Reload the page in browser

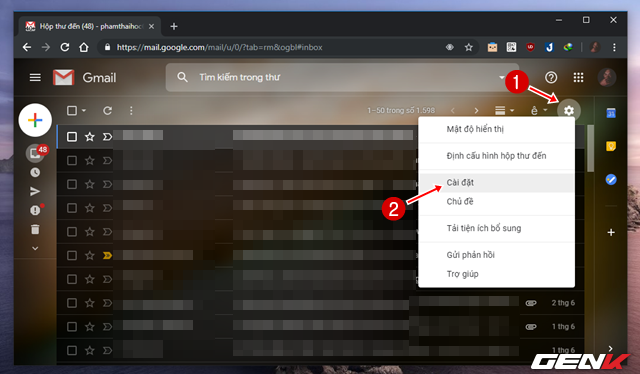(x=64, y=47)
